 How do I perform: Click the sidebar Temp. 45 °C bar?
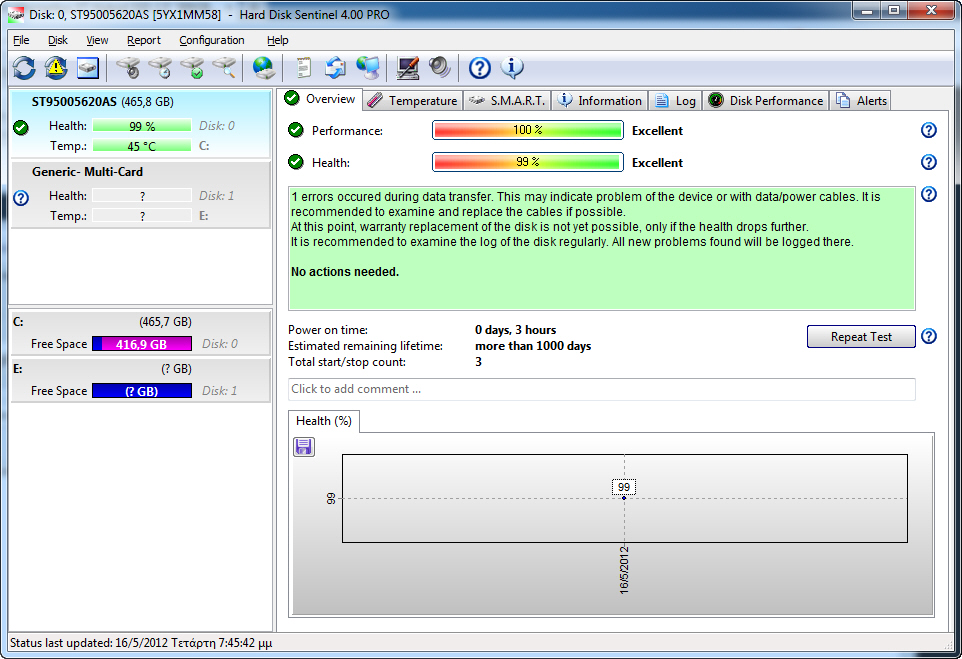(x=142, y=146)
